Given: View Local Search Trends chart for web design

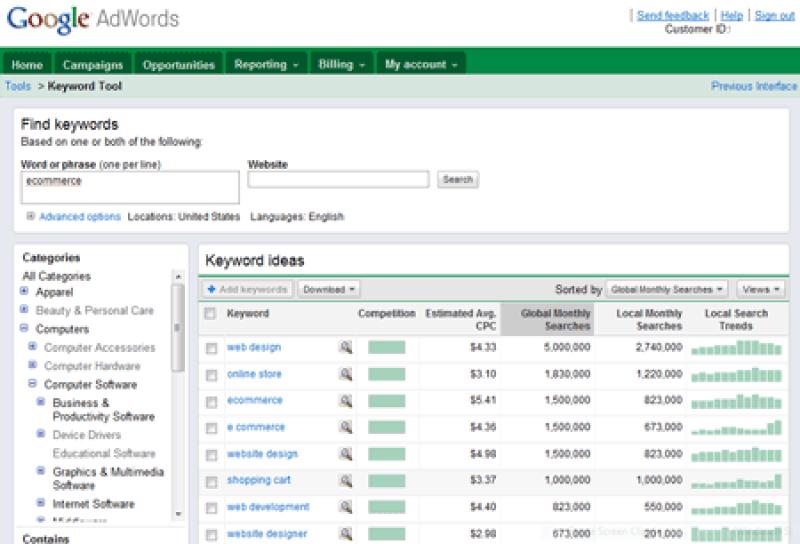Looking at the screenshot, I should 736,348.
